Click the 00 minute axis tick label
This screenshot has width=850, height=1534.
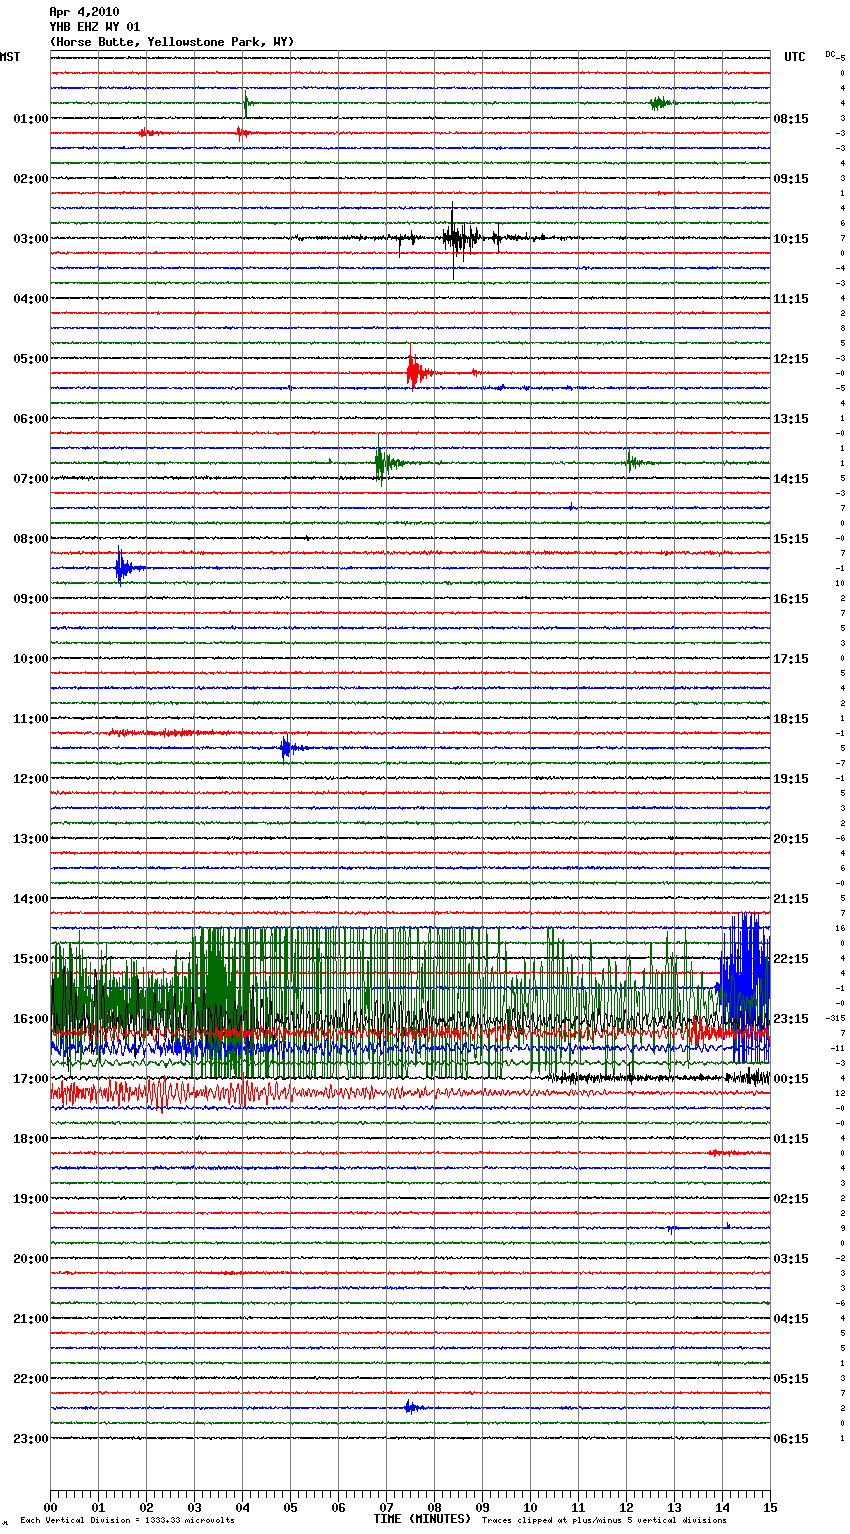coord(51,1507)
